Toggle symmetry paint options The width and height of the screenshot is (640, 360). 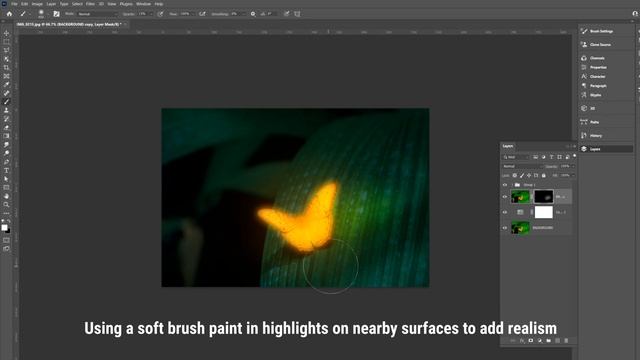(297, 14)
